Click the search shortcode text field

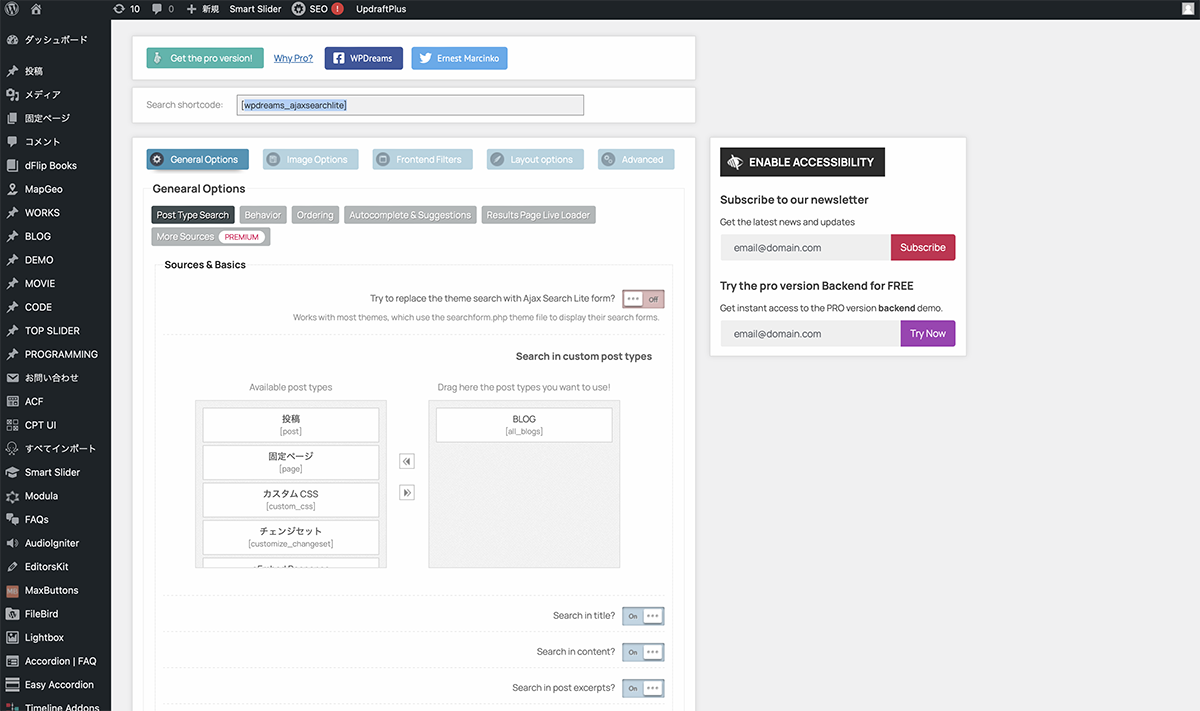(410, 105)
